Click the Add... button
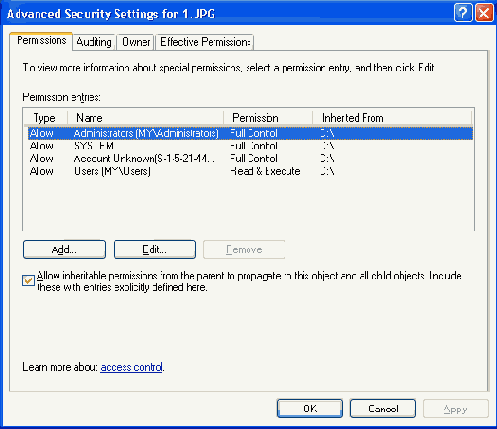 coord(64,250)
